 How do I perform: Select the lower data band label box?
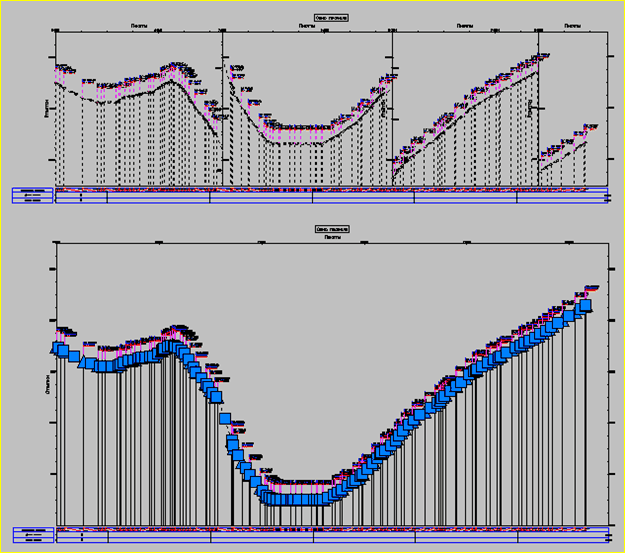click(x=33, y=531)
